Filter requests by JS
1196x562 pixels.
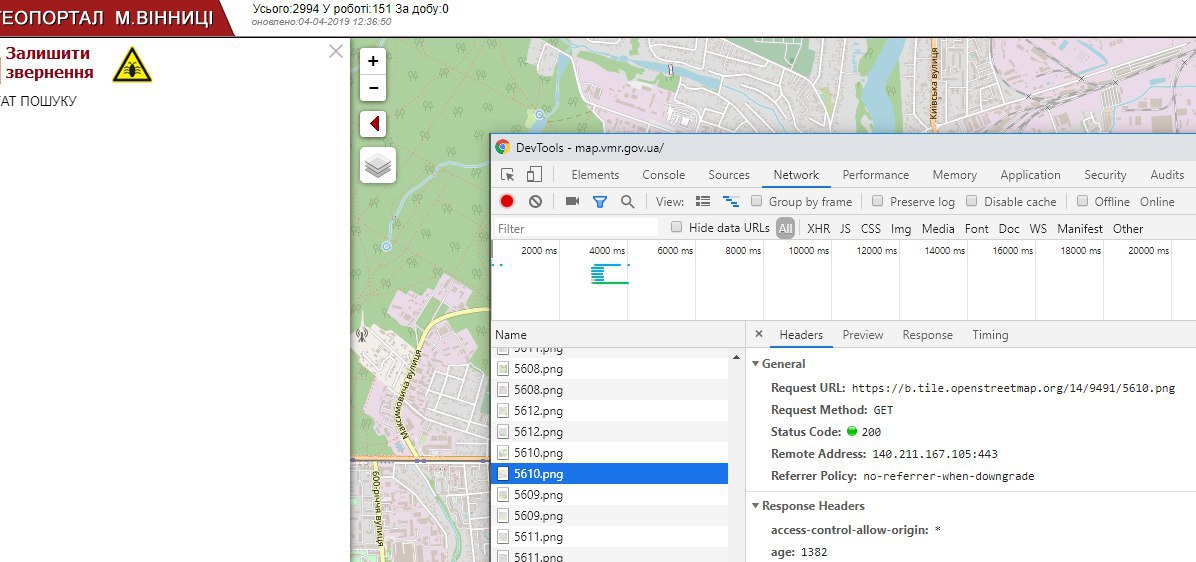(845, 228)
